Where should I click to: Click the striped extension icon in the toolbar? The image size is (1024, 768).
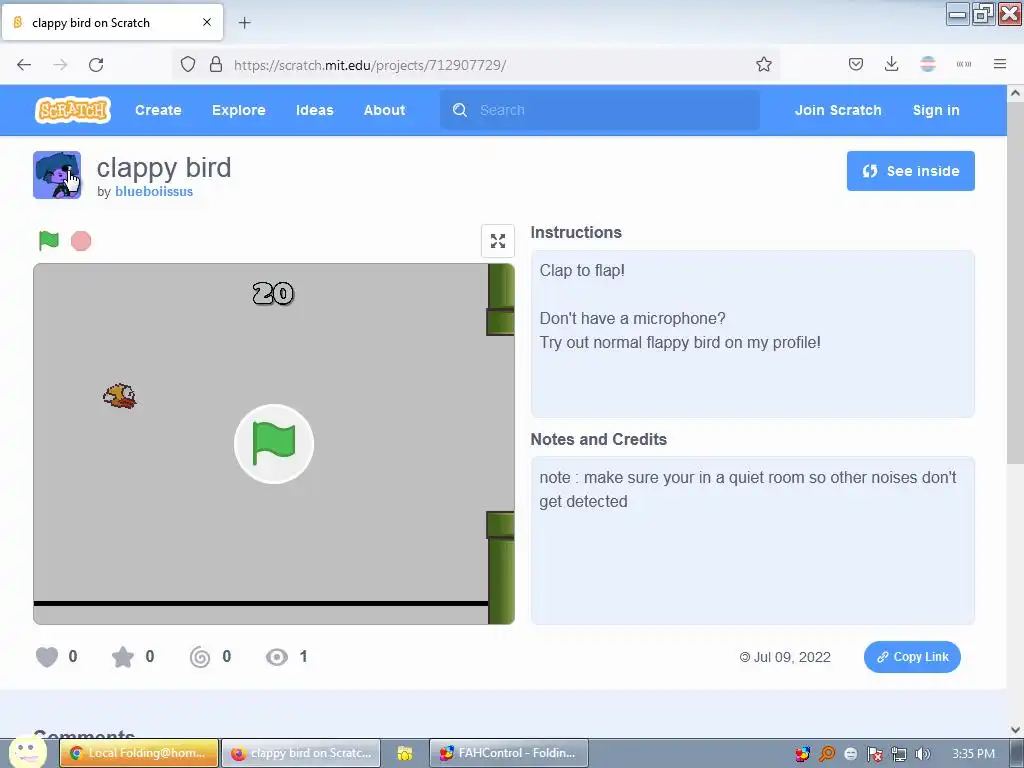(x=927, y=64)
